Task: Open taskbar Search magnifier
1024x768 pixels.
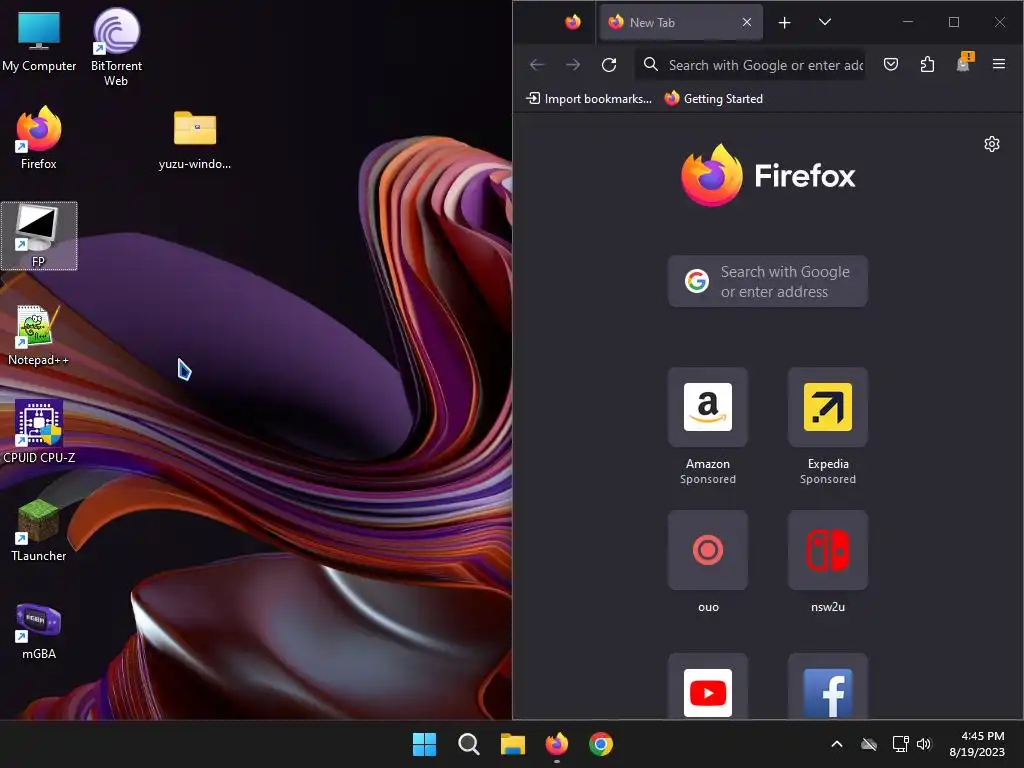Action: (468, 744)
